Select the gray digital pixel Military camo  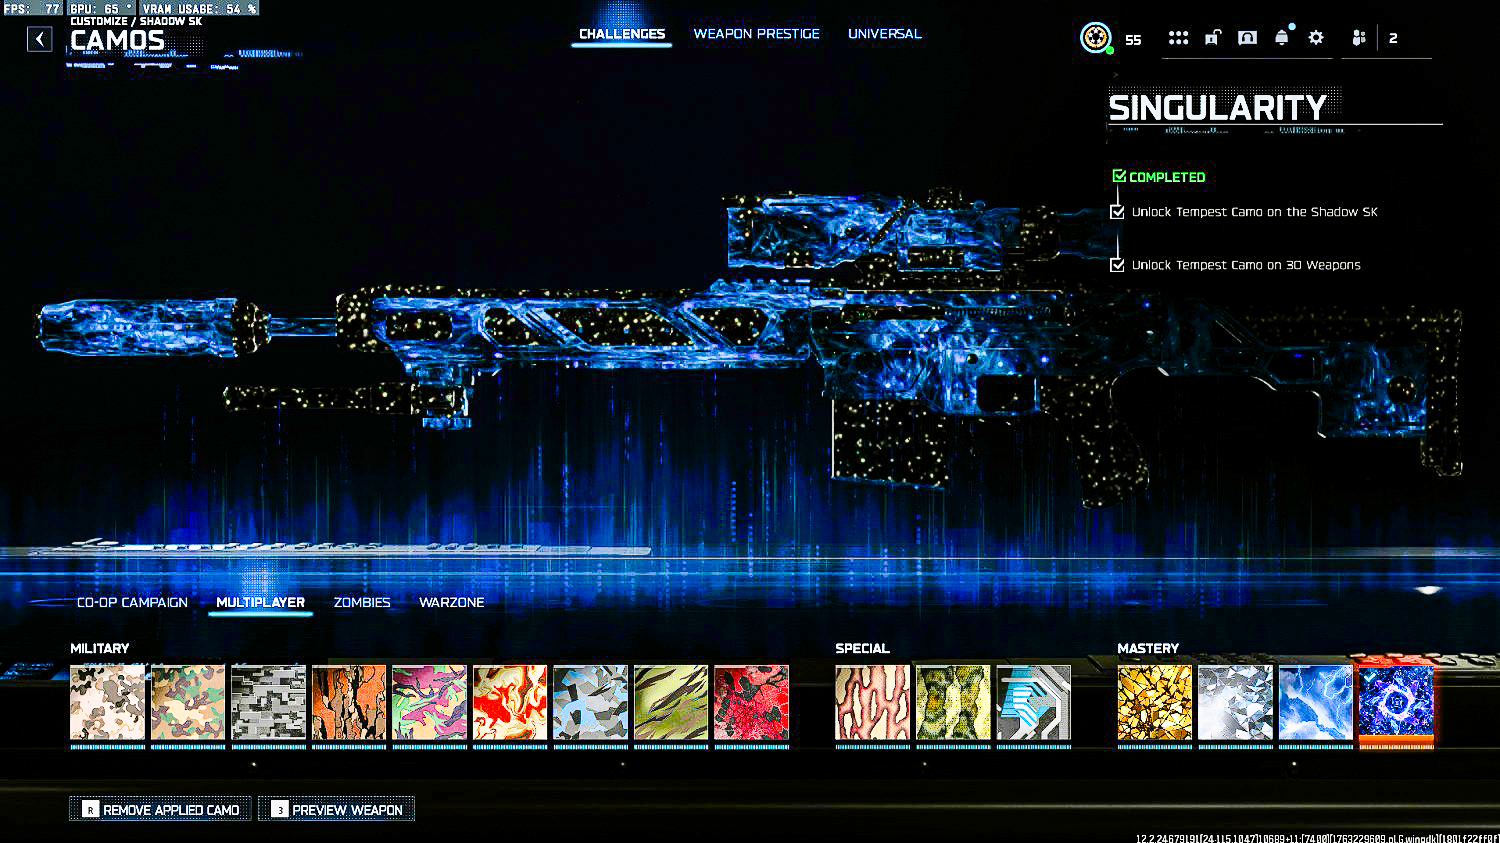coord(269,703)
